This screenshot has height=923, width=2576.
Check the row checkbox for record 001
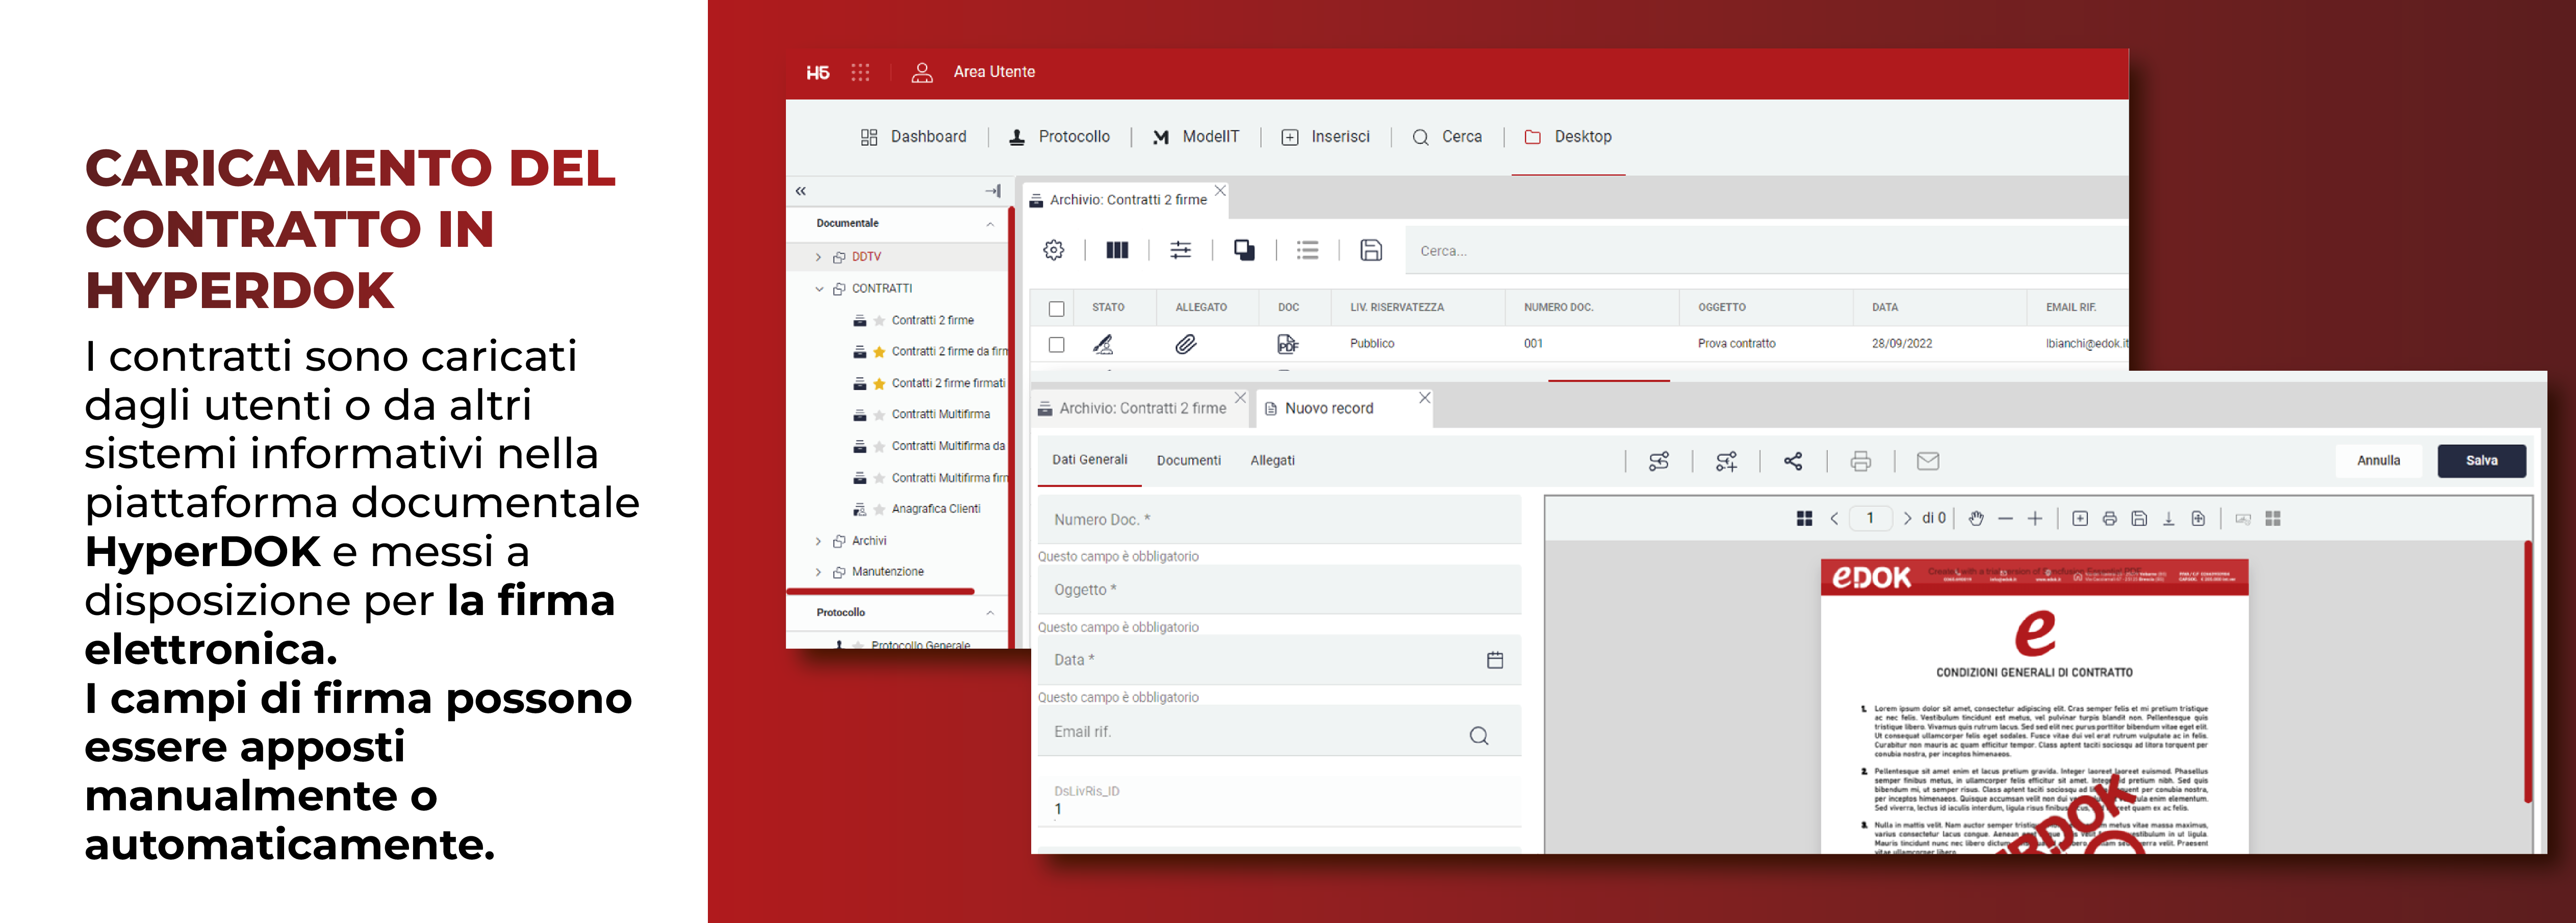tap(1056, 345)
